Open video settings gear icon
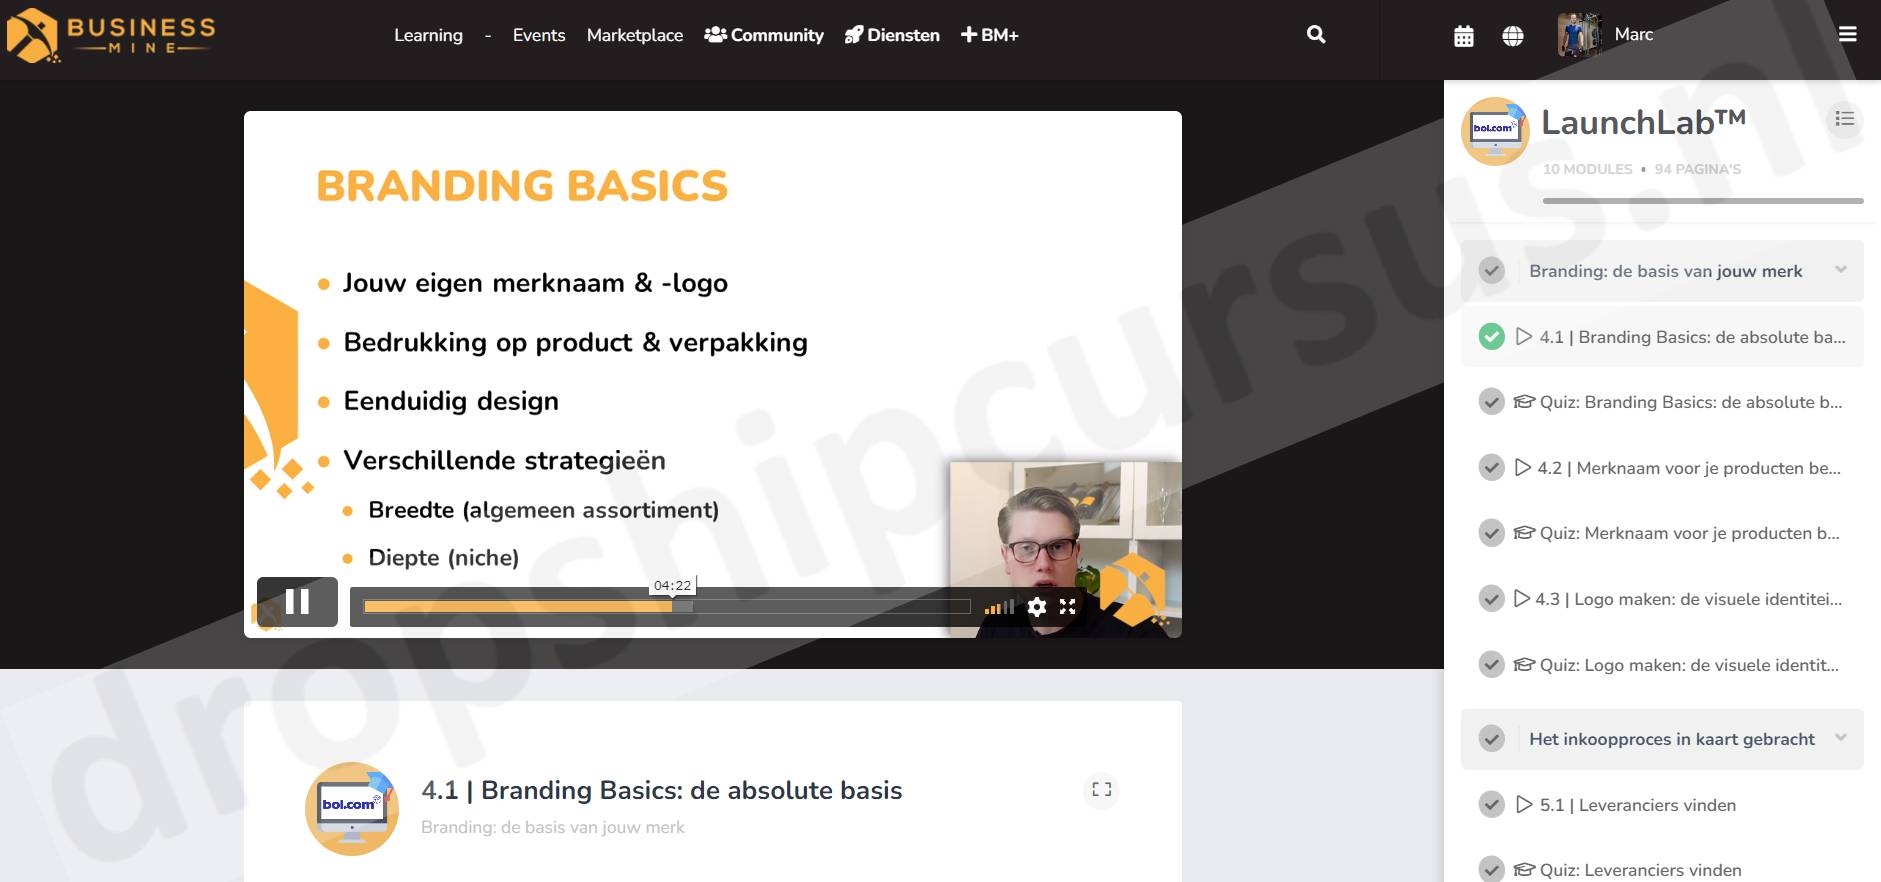 1037,607
